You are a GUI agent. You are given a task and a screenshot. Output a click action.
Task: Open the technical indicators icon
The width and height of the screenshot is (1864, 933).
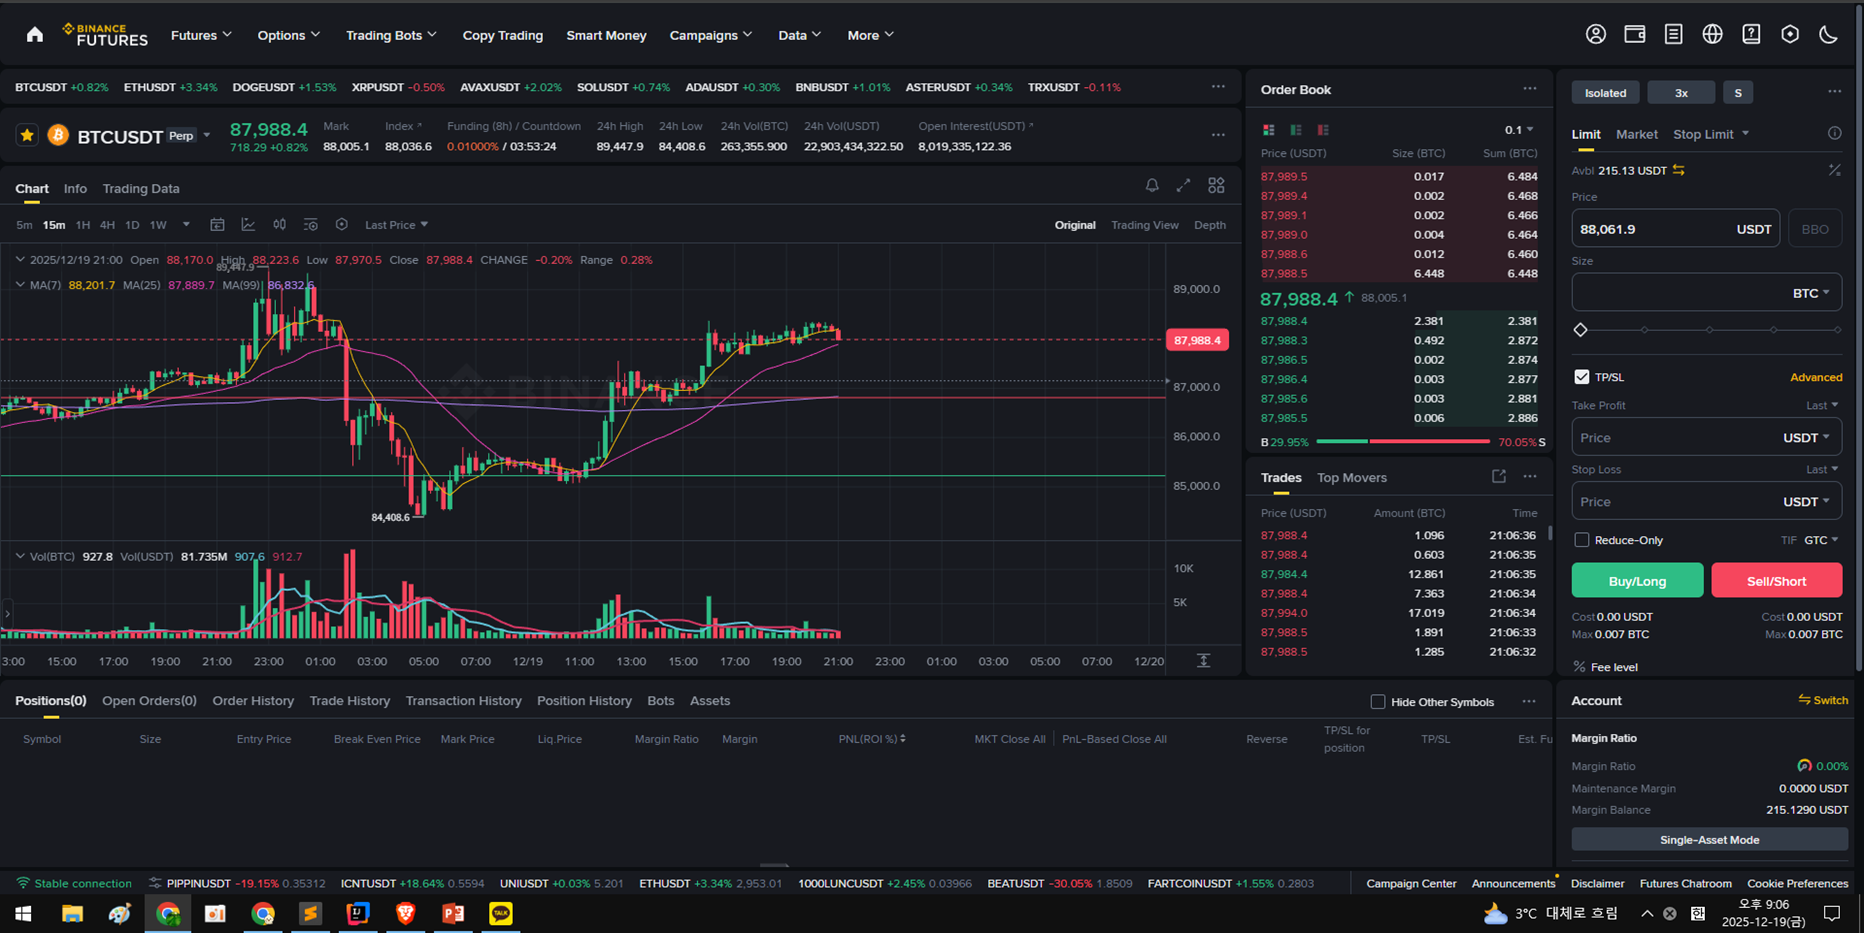point(248,225)
